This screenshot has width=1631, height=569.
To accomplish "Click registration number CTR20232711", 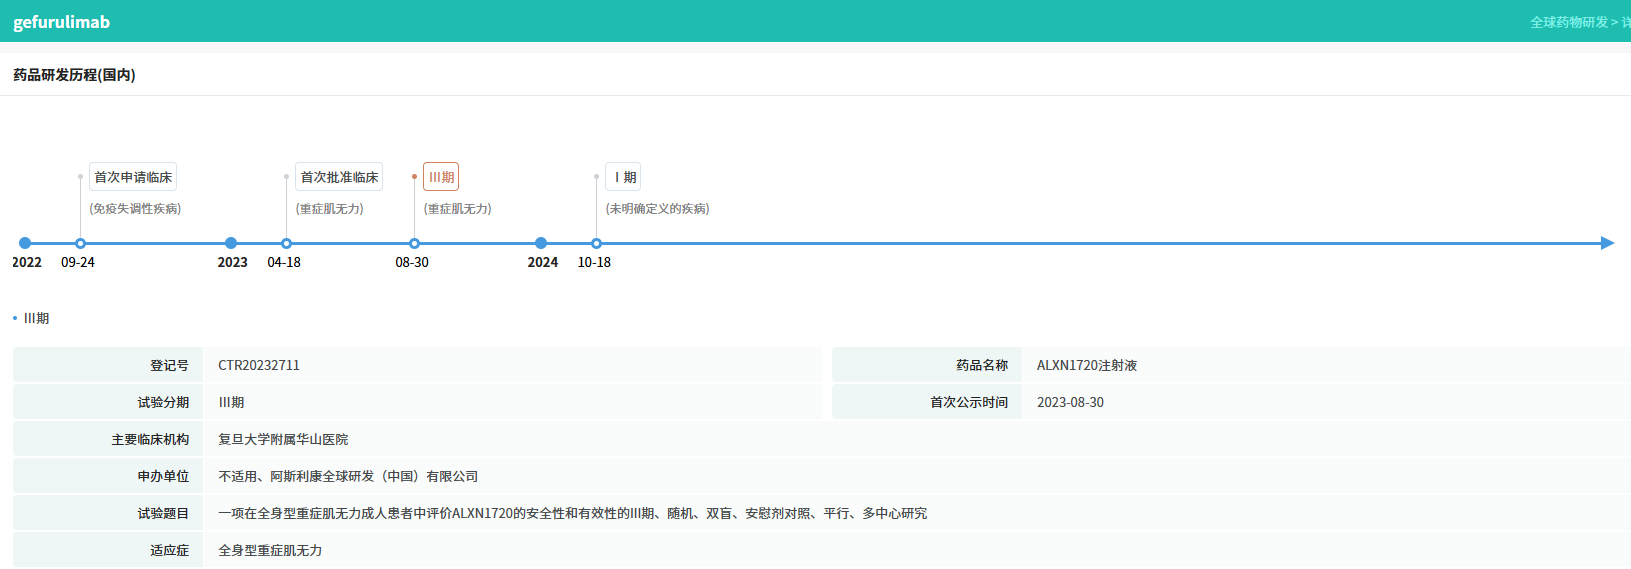I will (x=259, y=365).
